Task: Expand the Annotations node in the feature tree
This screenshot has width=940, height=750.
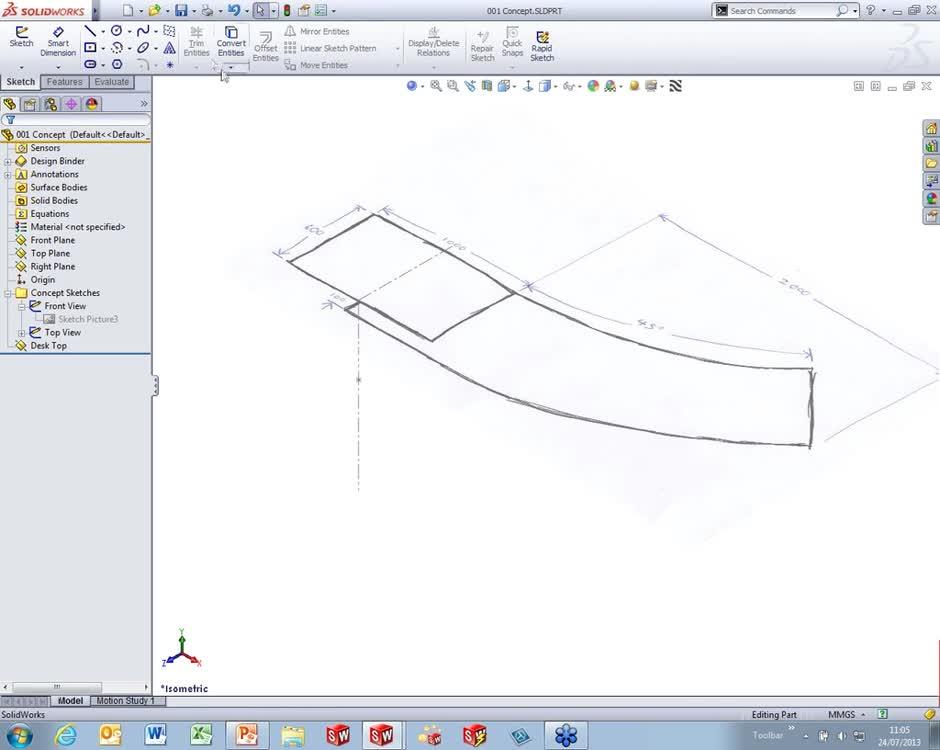Action: 8,174
